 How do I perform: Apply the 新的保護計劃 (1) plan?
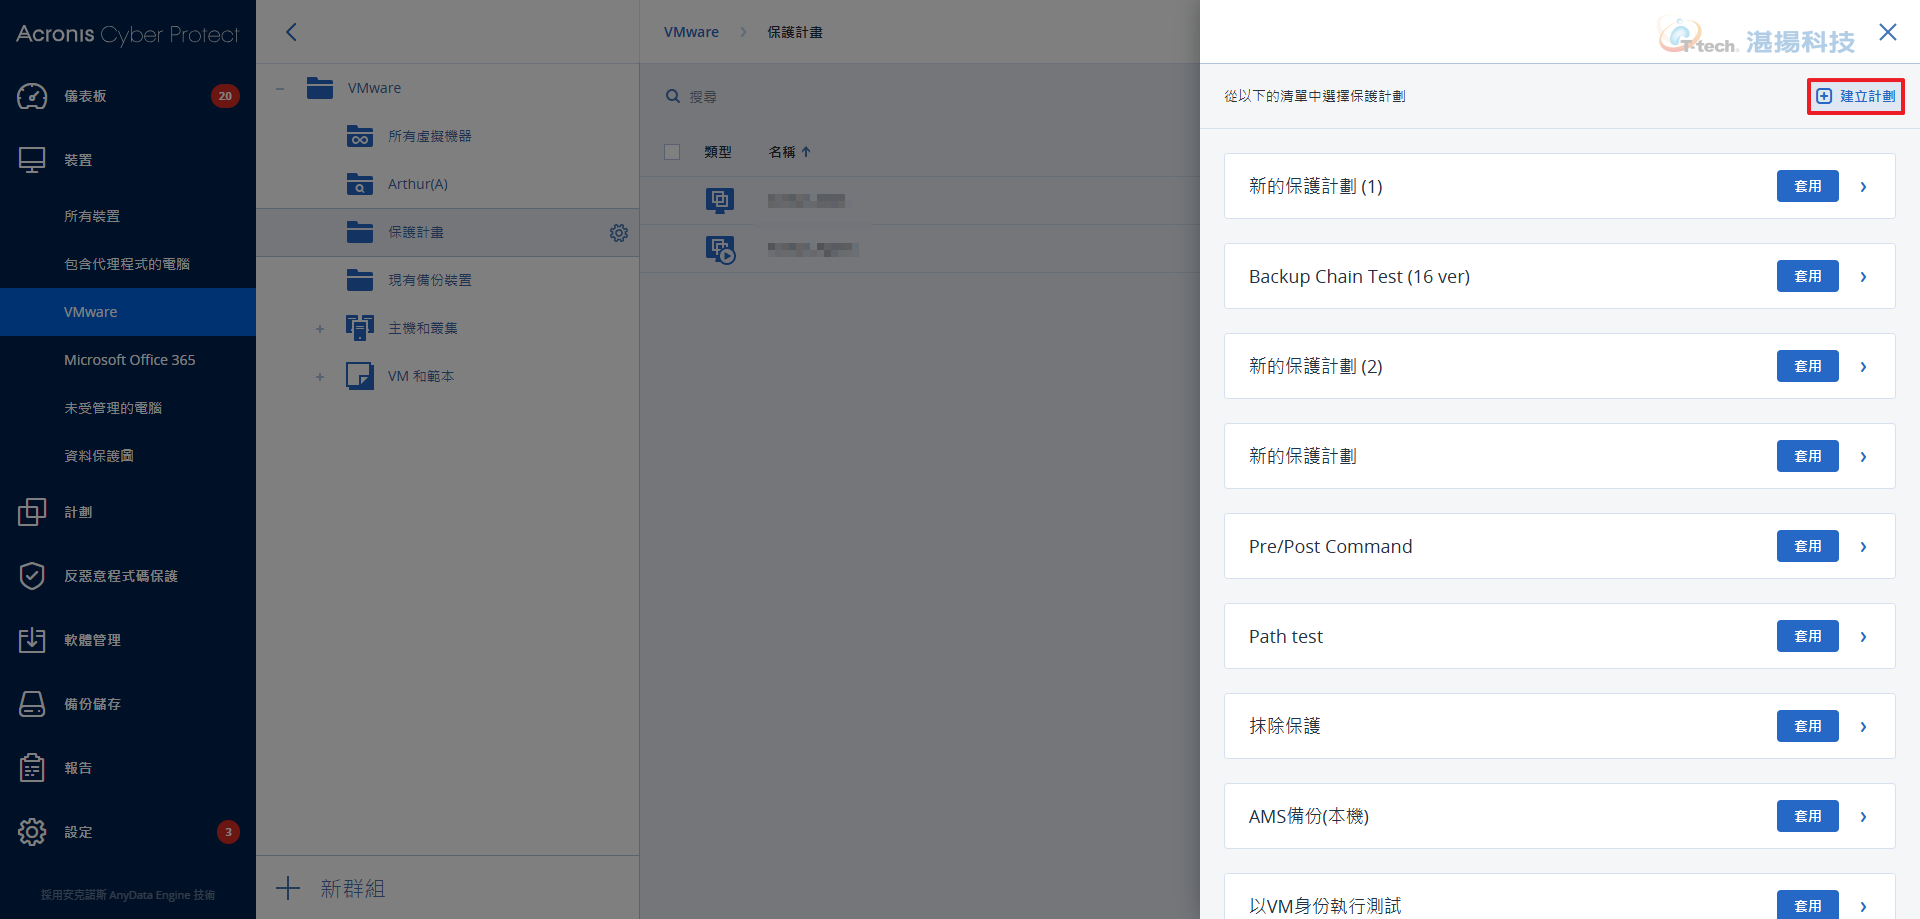tap(1808, 186)
